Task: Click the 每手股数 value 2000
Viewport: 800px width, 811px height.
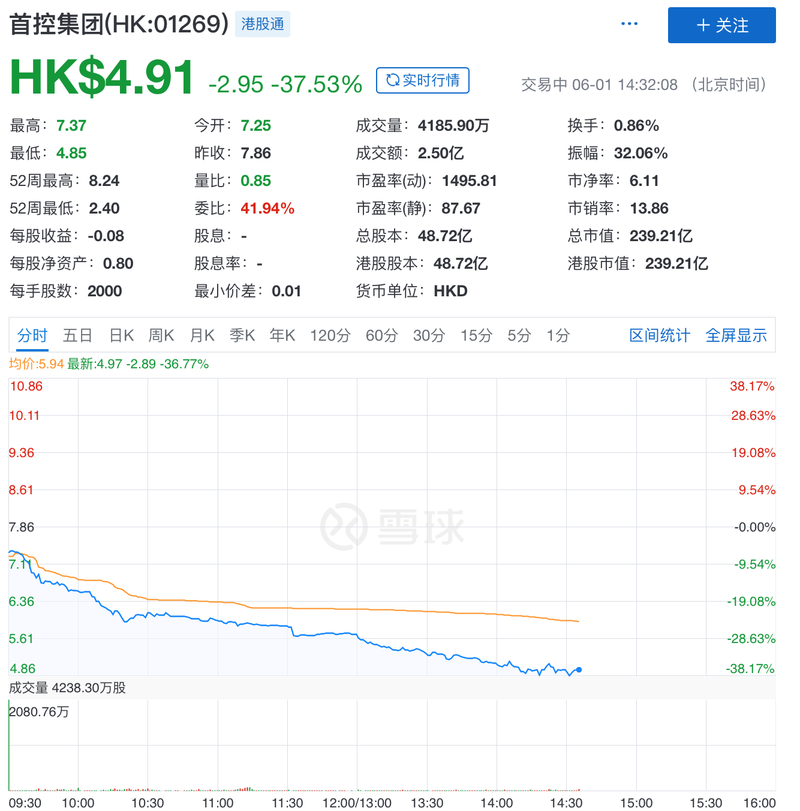Action: [104, 291]
